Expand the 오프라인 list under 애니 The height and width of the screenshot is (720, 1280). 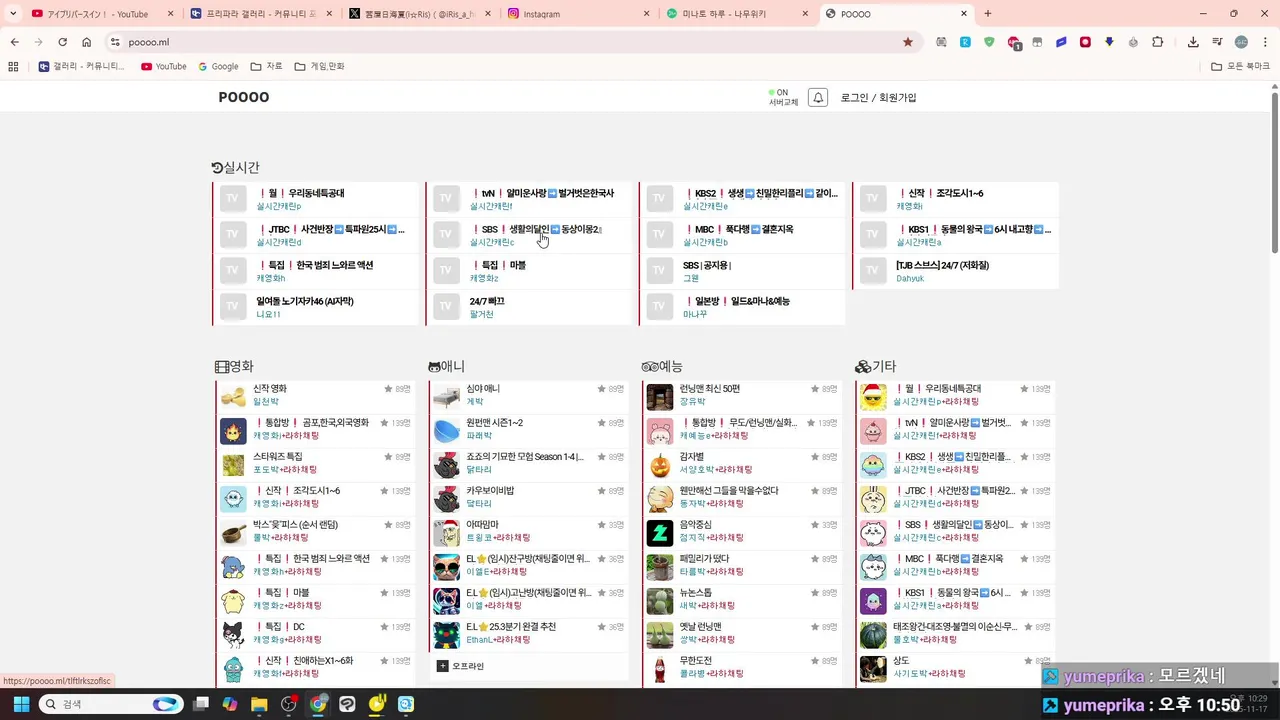click(461, 666)
